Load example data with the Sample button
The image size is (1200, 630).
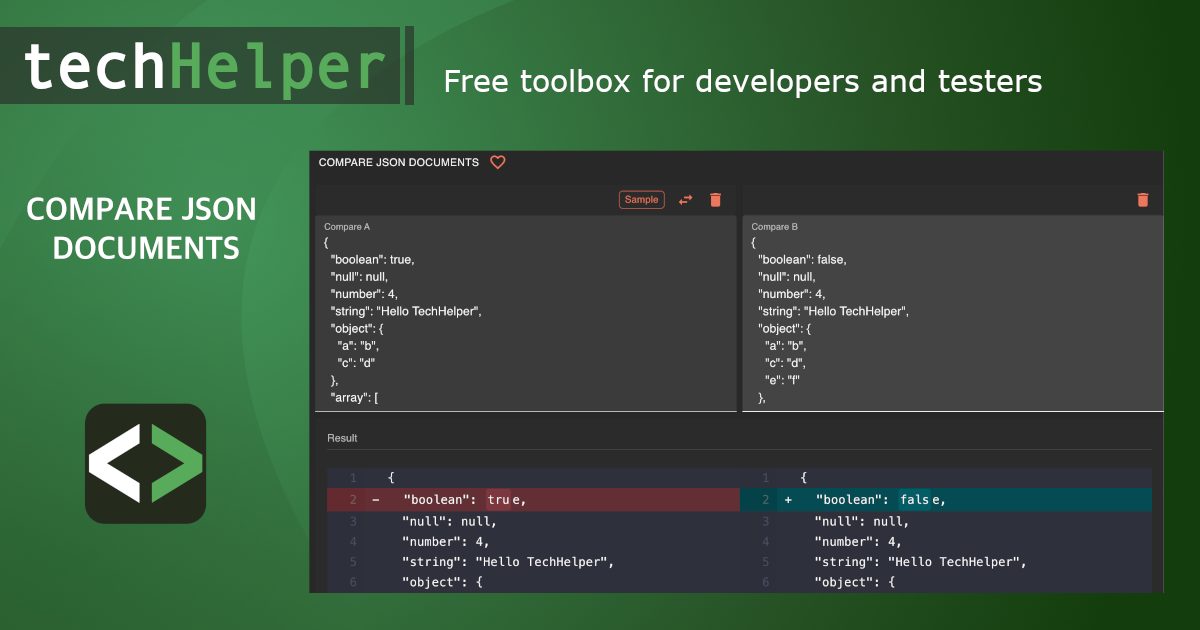pos(641,200)
